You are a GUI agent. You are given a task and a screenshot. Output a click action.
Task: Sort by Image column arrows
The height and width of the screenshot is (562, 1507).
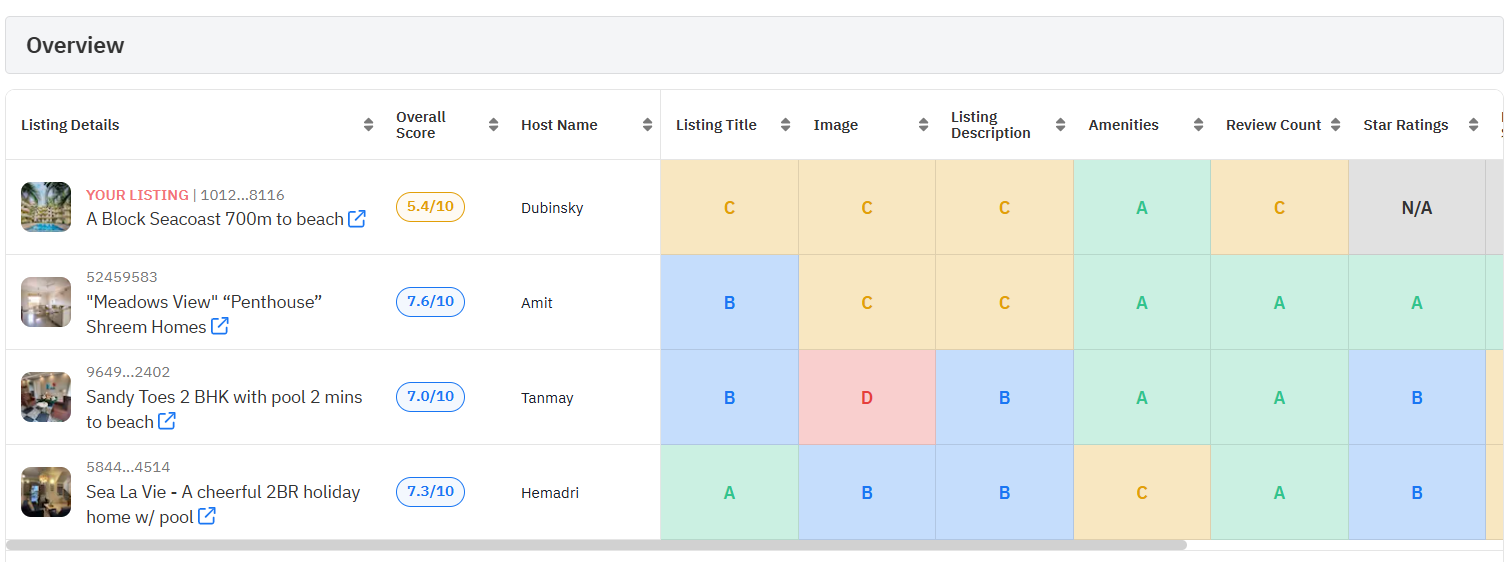pos(923,125)
